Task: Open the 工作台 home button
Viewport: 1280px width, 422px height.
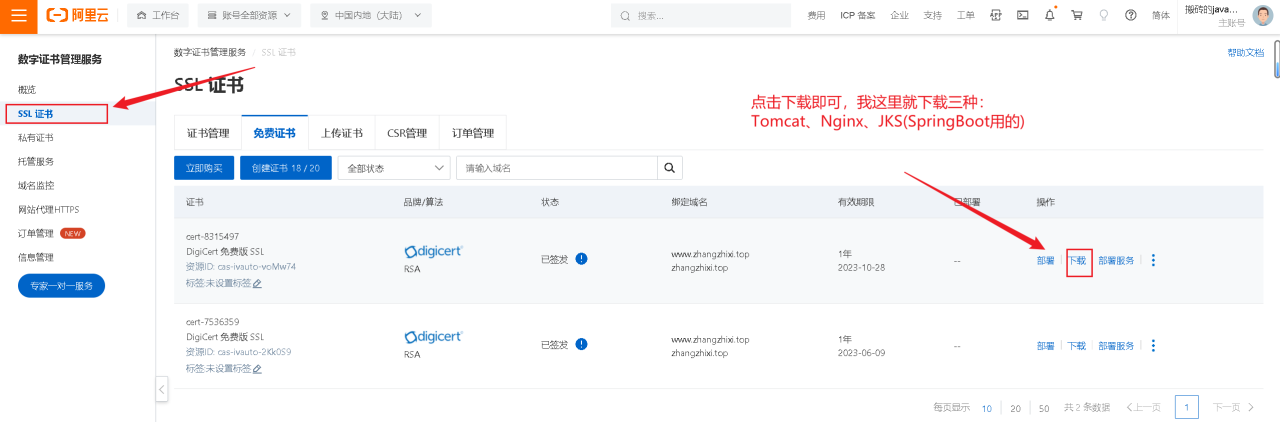Action: click(x=158, y=15)
